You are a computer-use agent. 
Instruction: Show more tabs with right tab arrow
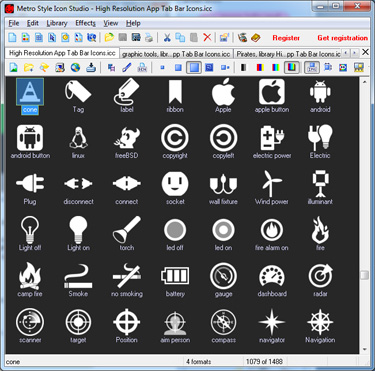(355, 53)
